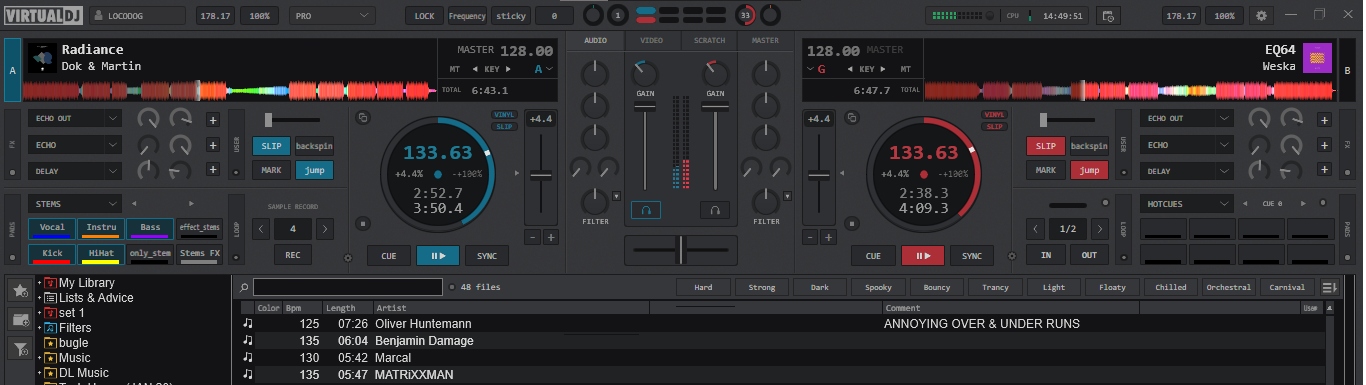Click the right mixer headphone cue icon
This screenshot has width=1366, height=385.
714,210
